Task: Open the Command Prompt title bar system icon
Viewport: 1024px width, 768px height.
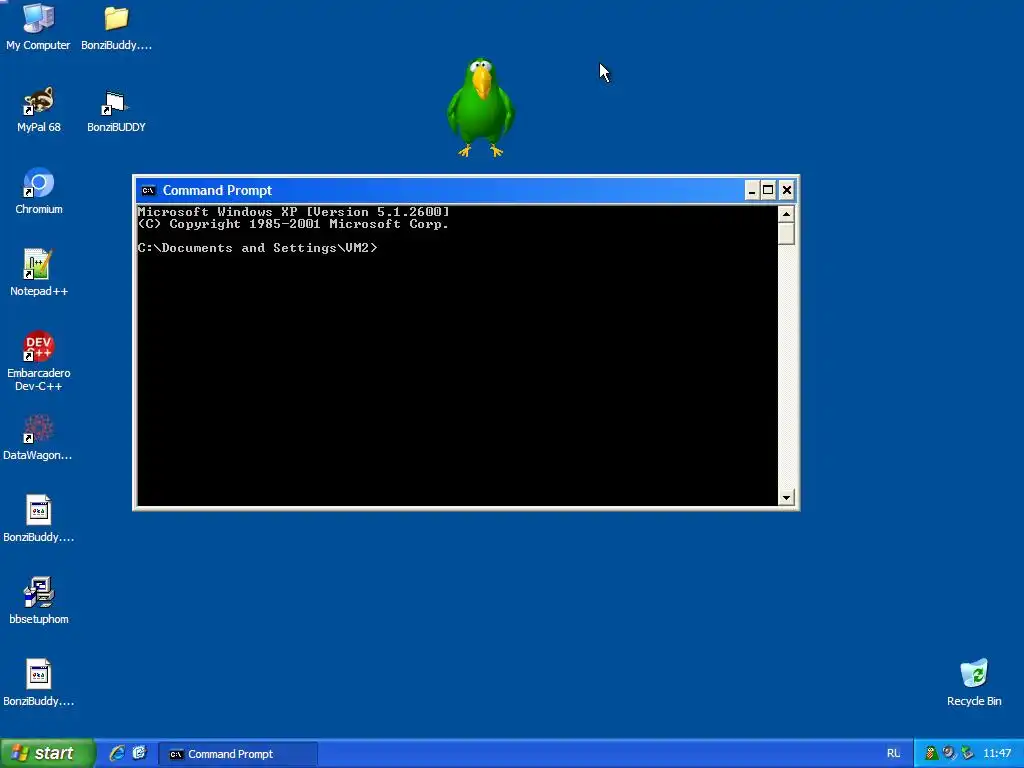Action: pos(149,190)
